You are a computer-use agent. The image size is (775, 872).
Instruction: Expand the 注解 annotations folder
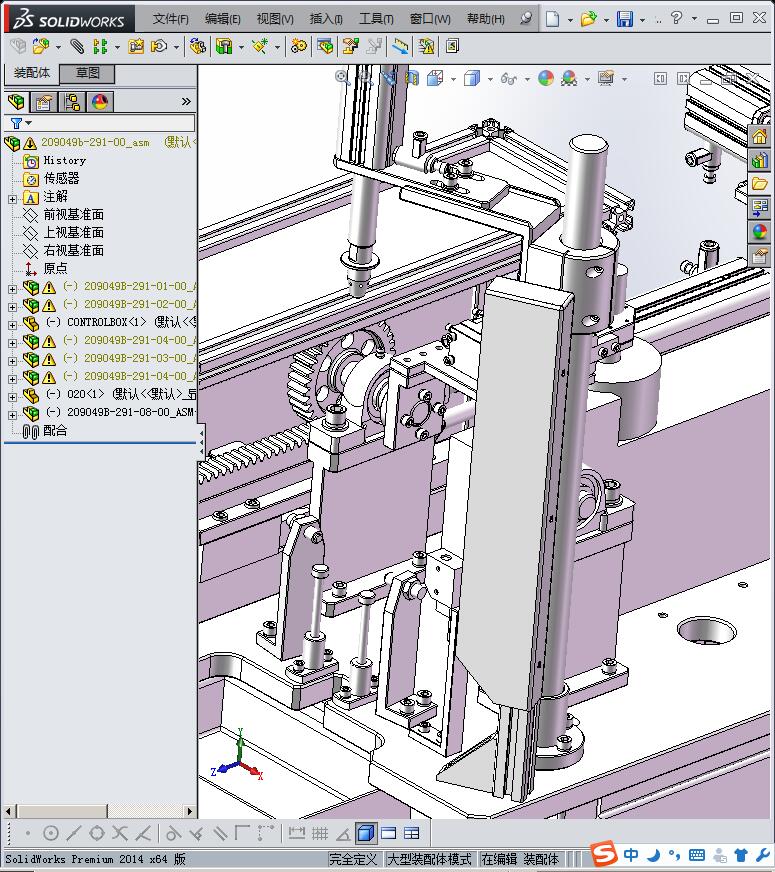tap(12, 199)
